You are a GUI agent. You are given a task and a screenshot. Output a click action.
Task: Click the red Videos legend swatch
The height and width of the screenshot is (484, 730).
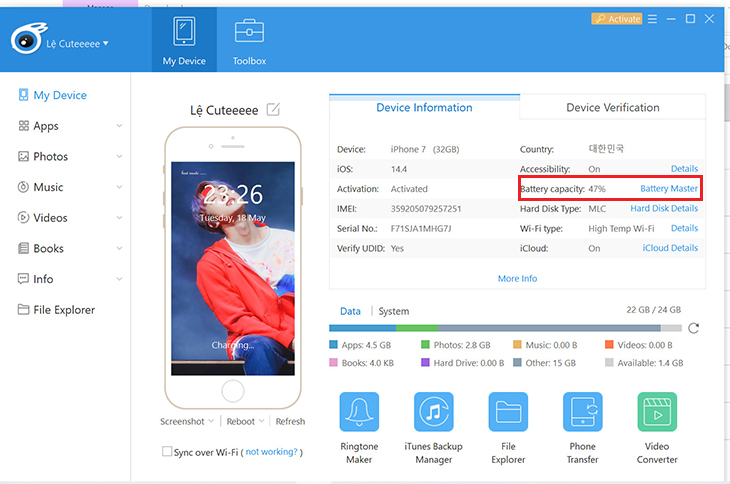[609, 344]
